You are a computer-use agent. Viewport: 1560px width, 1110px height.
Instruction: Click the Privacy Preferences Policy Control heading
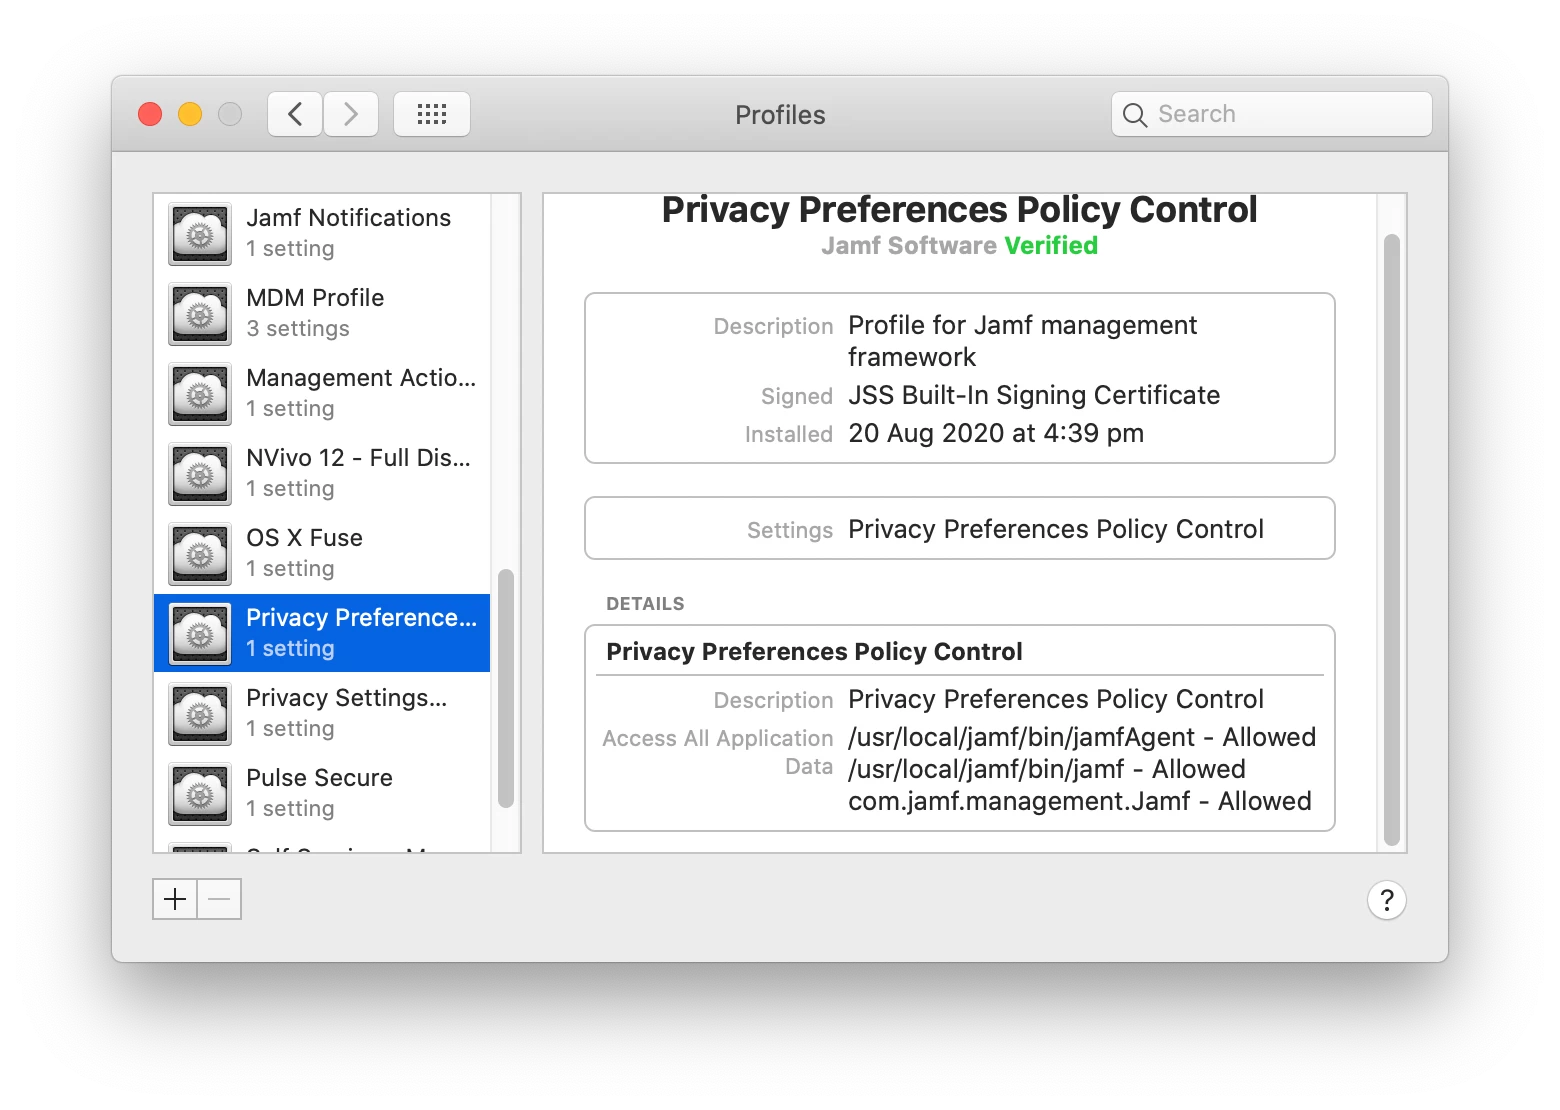click(x=960, y=210)
